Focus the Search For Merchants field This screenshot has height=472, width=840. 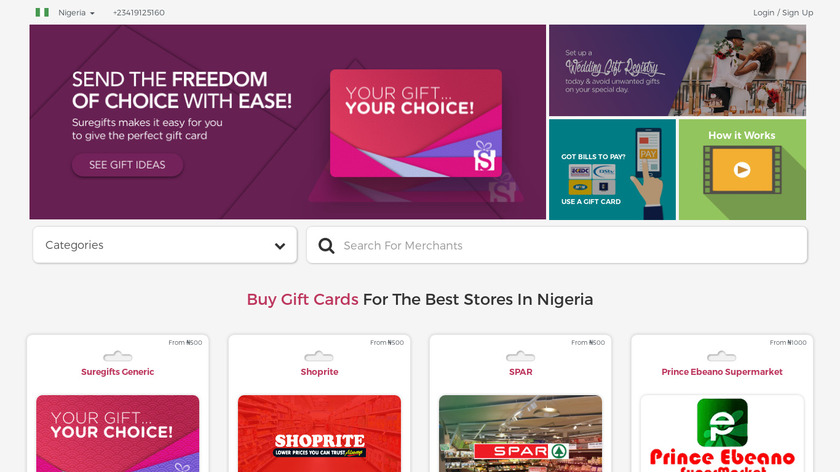[x=557, y=245]
